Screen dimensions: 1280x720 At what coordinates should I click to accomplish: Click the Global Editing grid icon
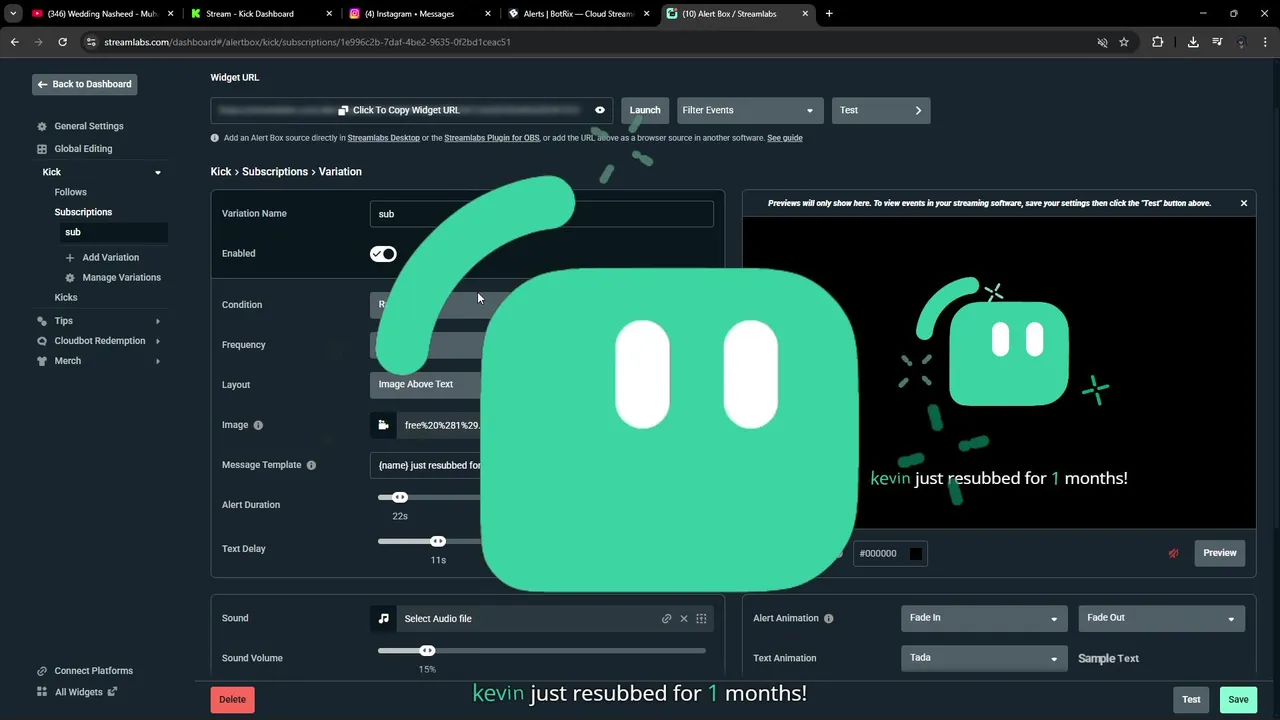coord(42,149)
